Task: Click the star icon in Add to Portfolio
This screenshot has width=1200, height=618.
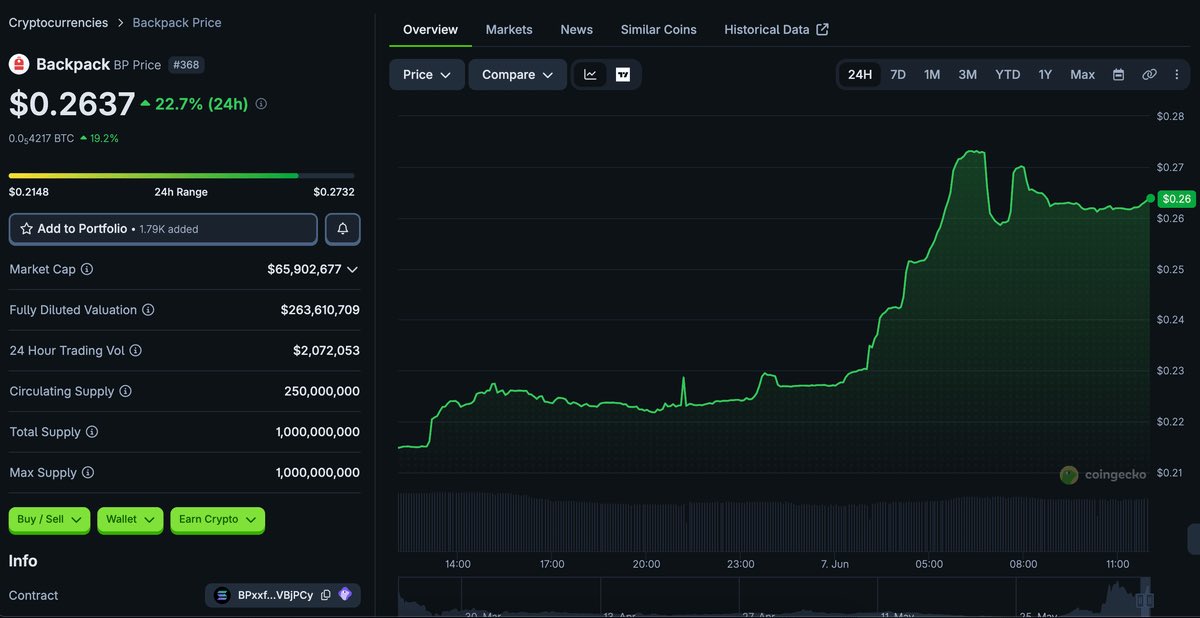Action: 27,229
